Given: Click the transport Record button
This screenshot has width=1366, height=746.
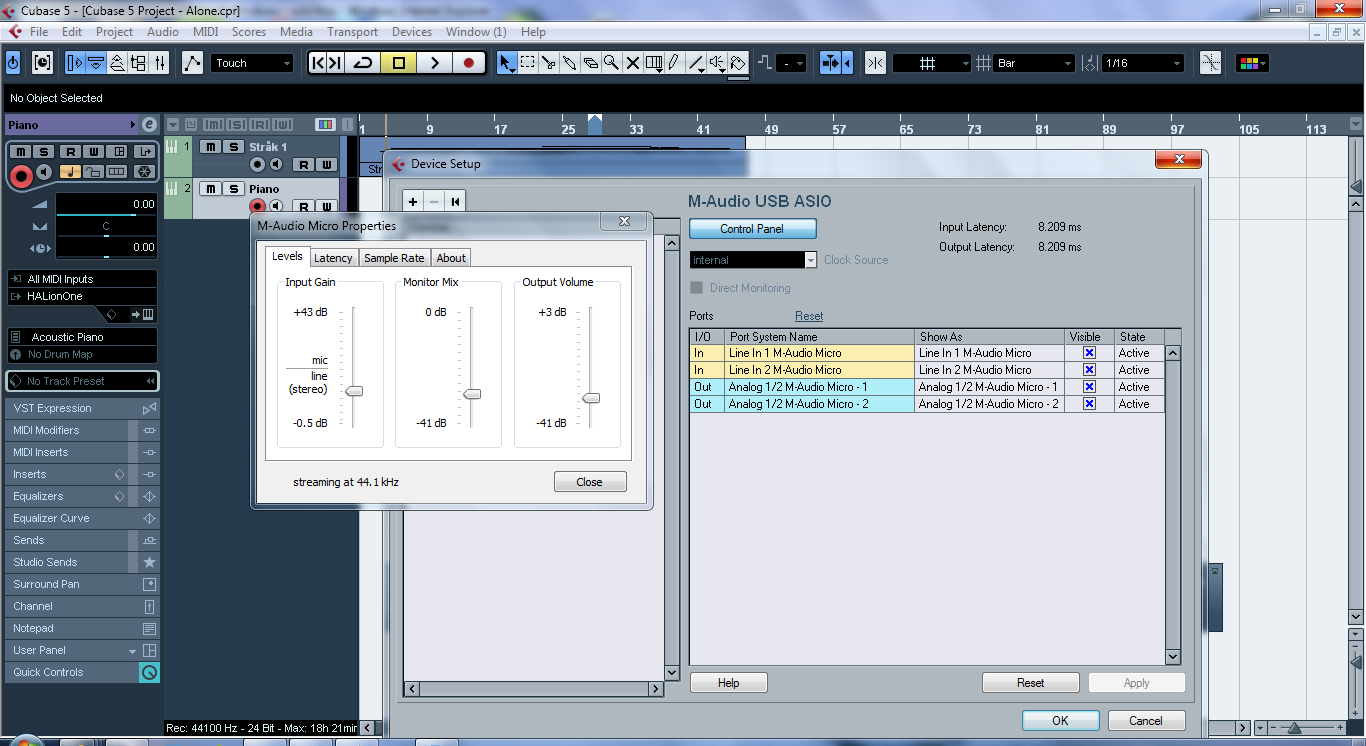Looking at the screenshot, I should click(x=468, y=63).
